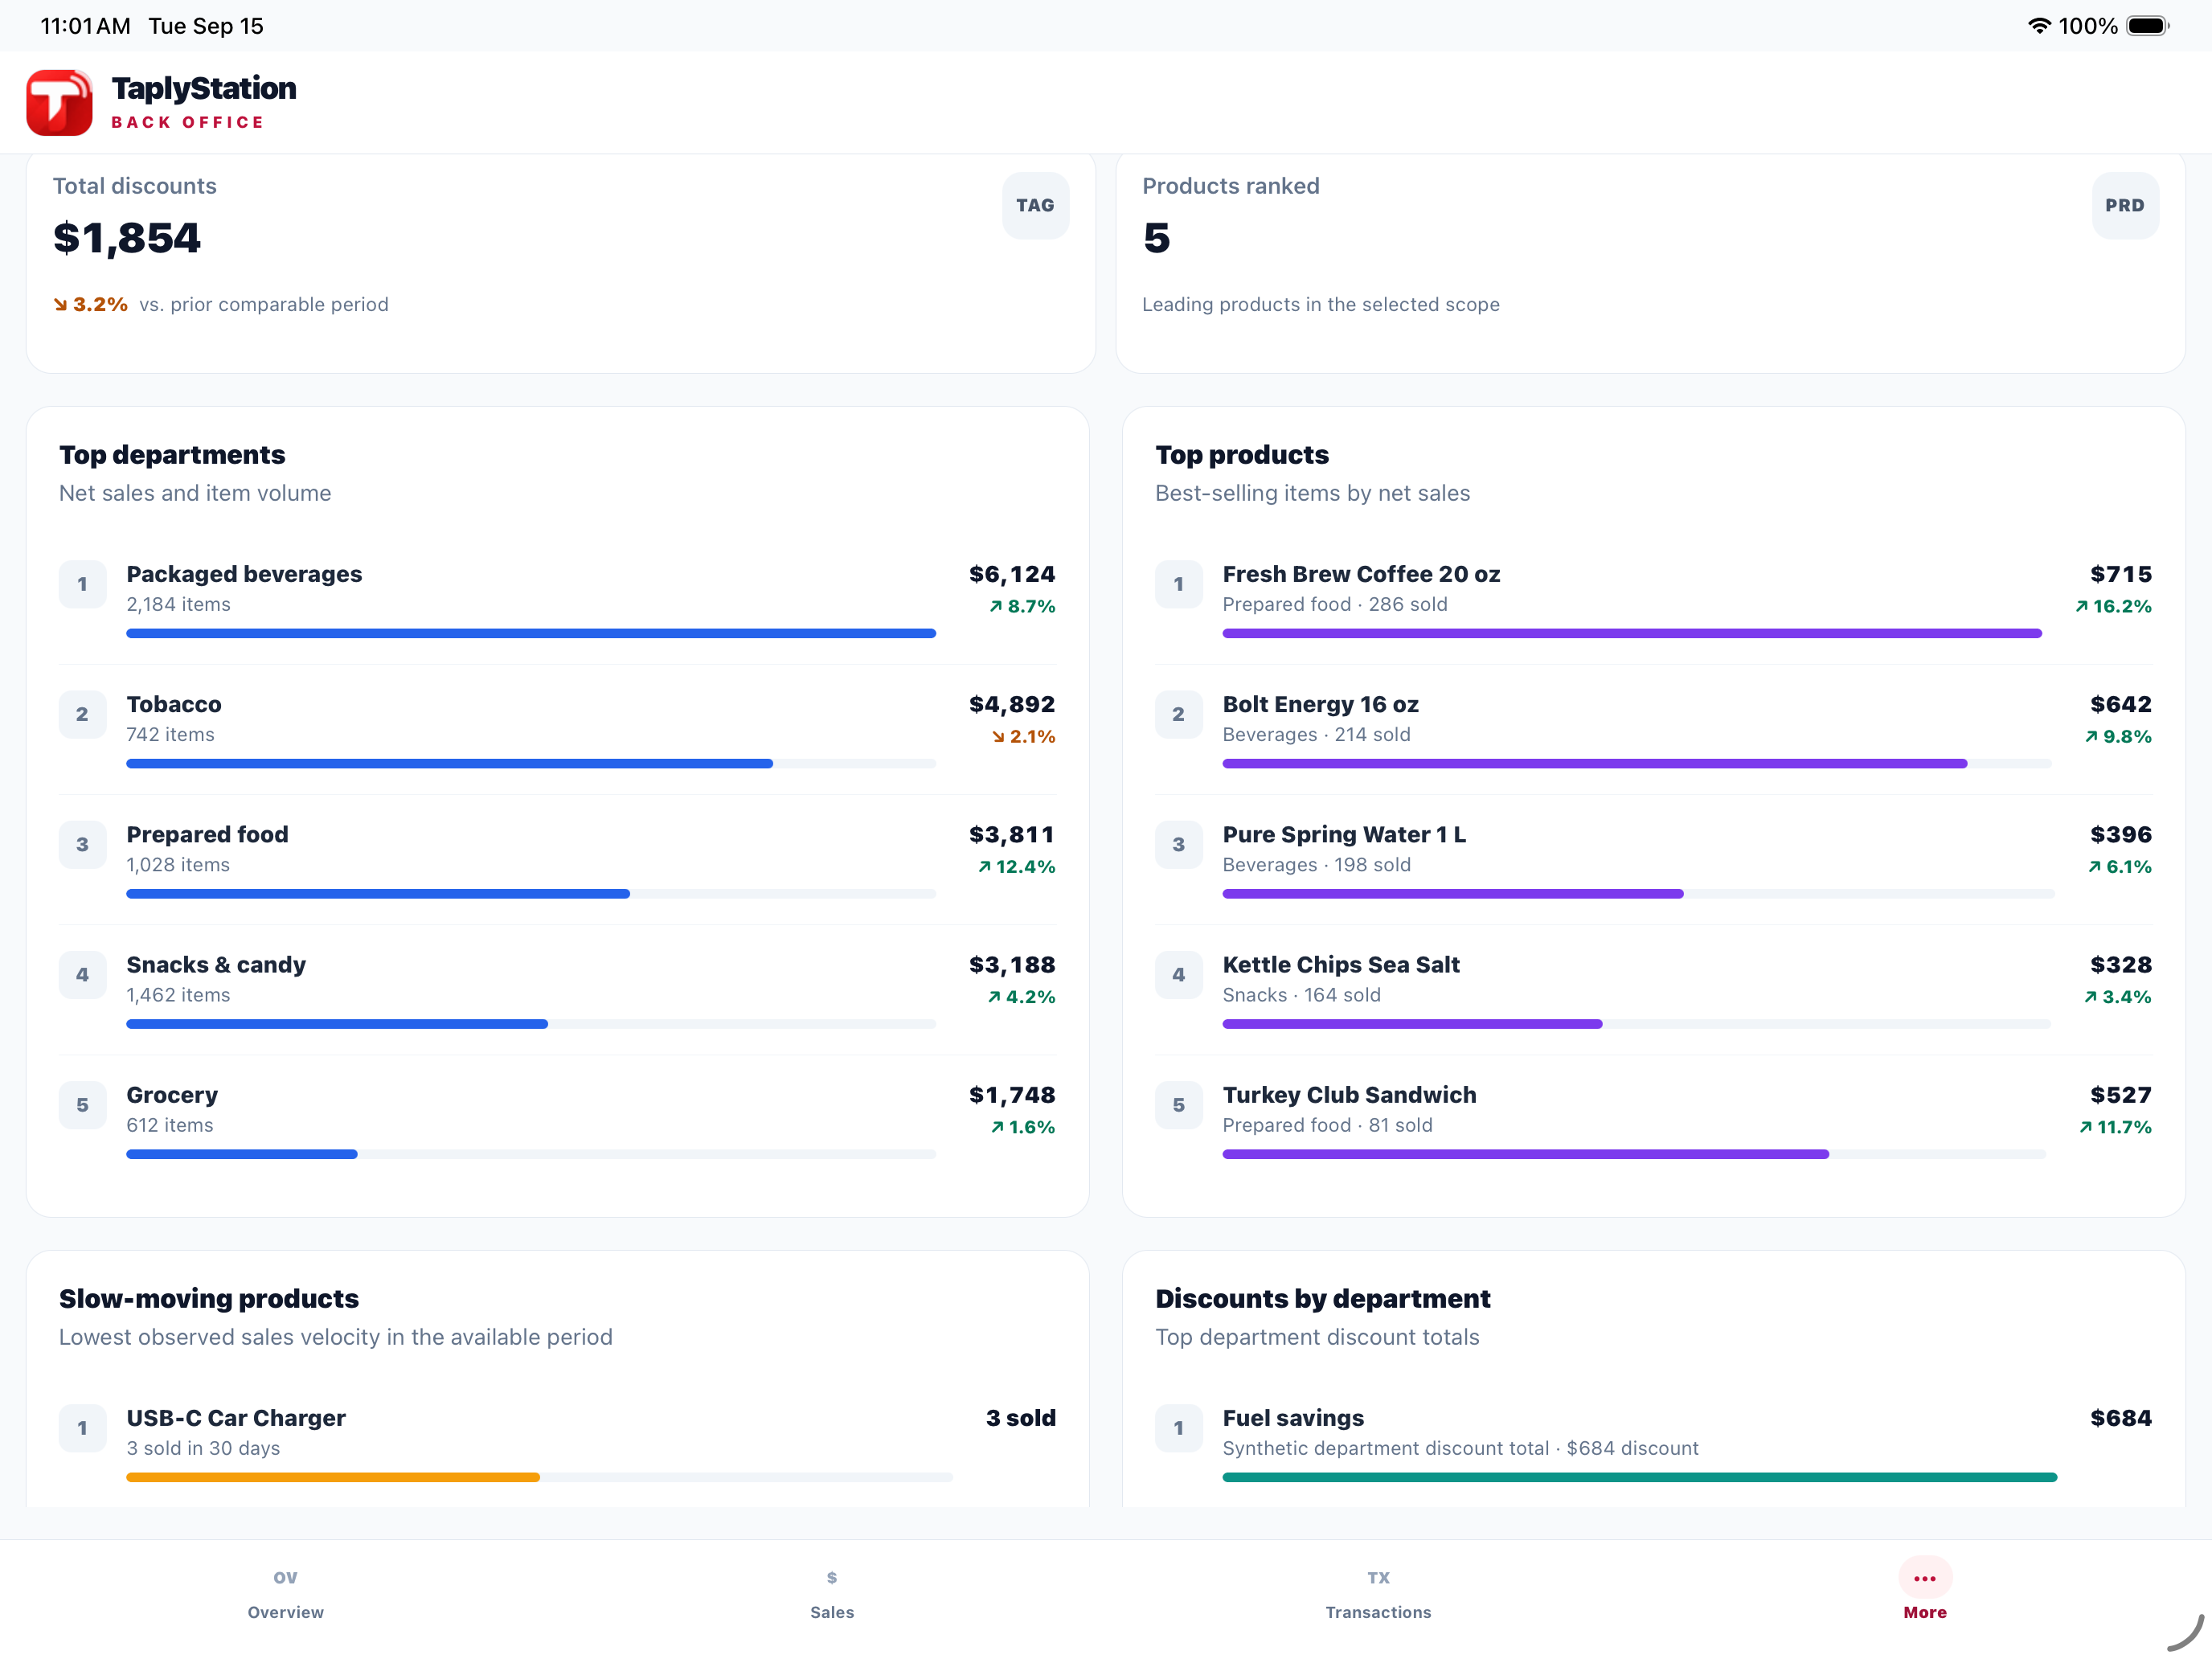Click rank badge 3 beside Prepared food
2212x1659 pixels.
tap(82, 844)
